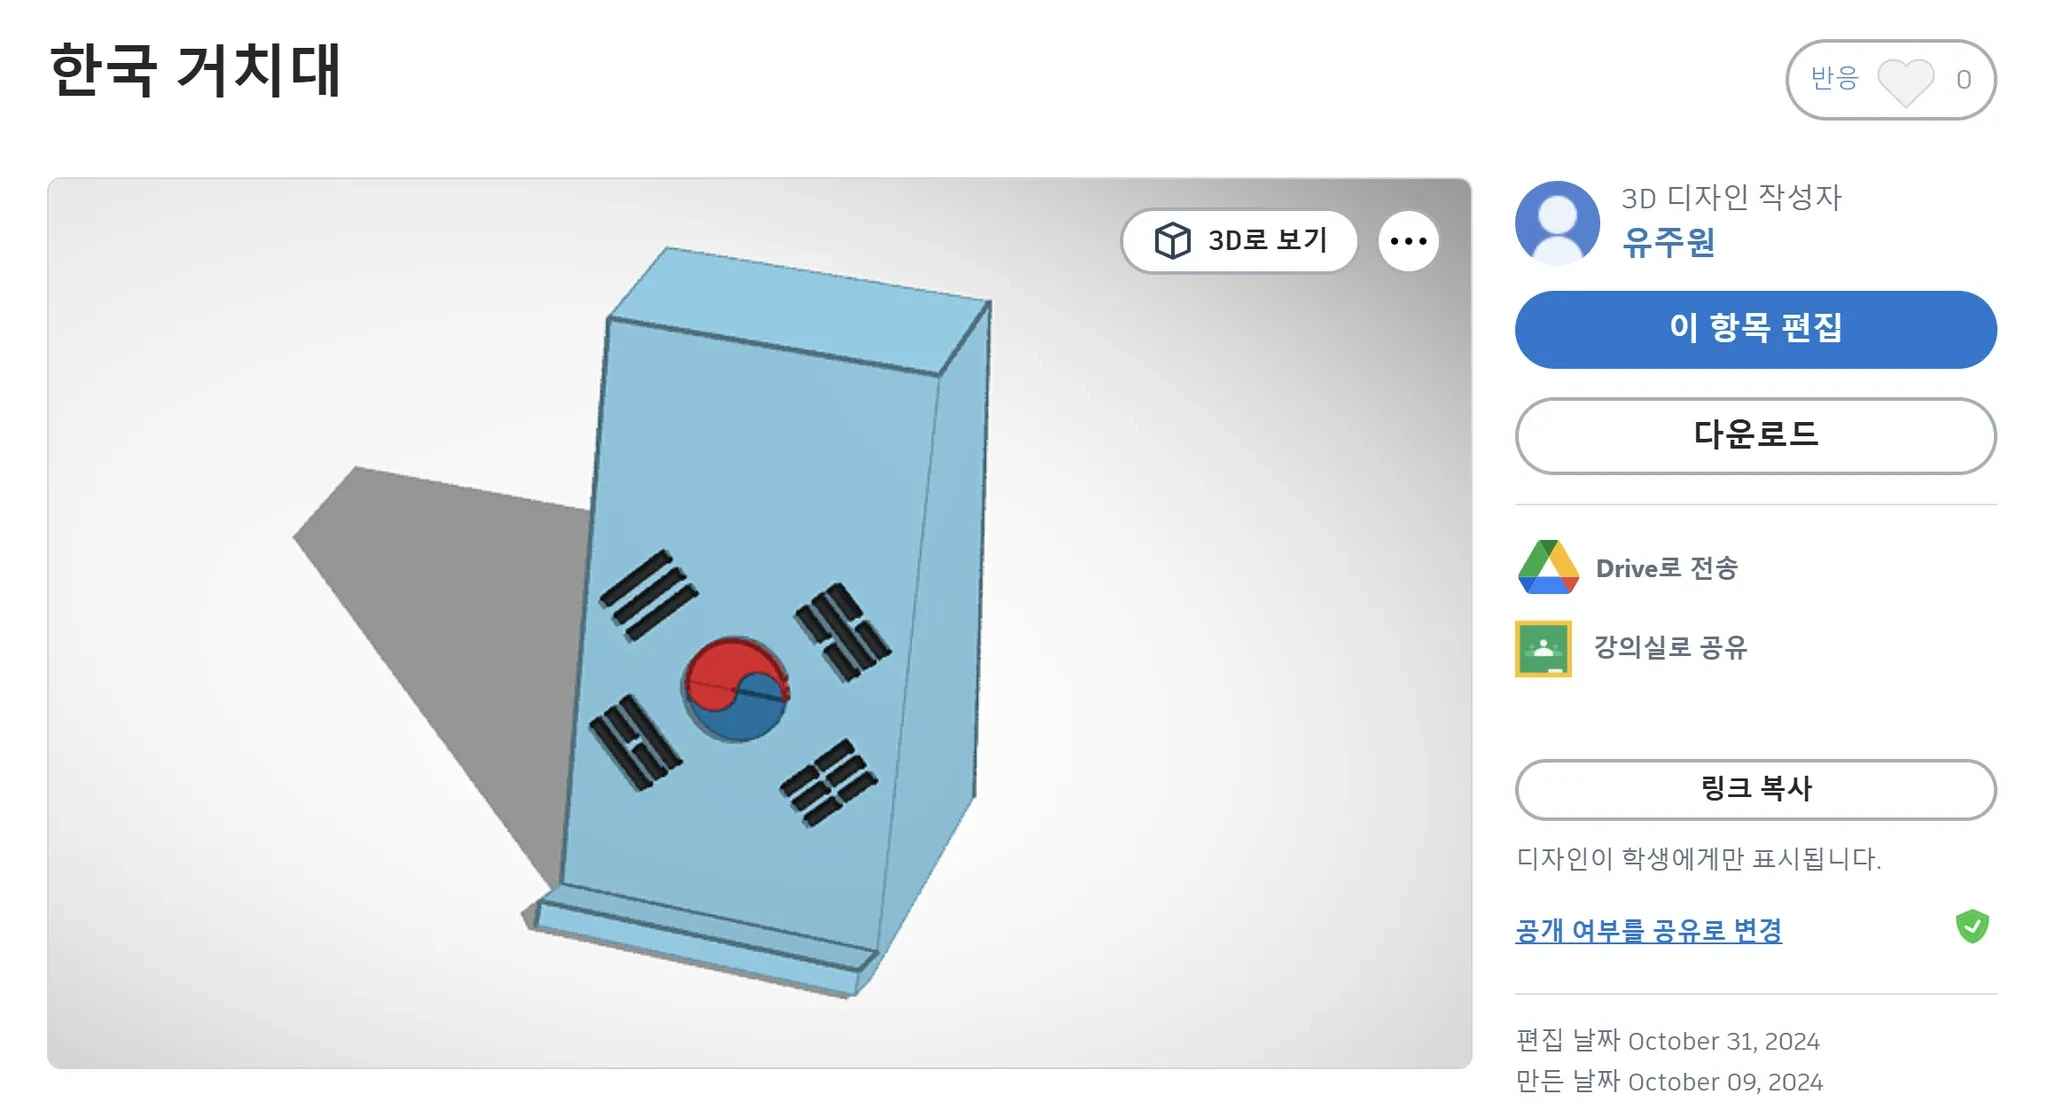Select Drive로 전송 option
The width and height of the screenshot is (2048, 1110).
click(x=1666, y=568)
